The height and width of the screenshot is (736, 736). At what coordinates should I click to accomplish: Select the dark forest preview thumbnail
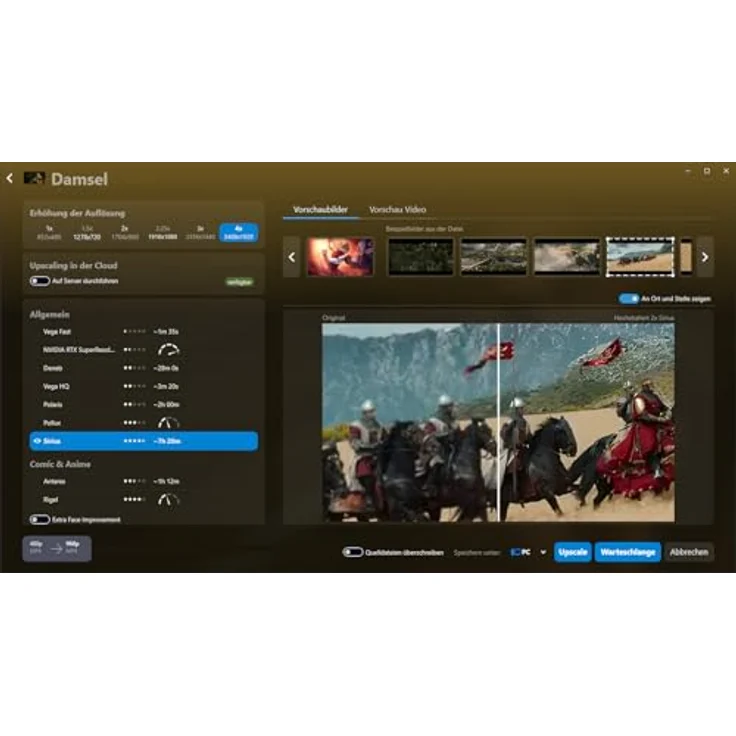[x=421, y=257]
